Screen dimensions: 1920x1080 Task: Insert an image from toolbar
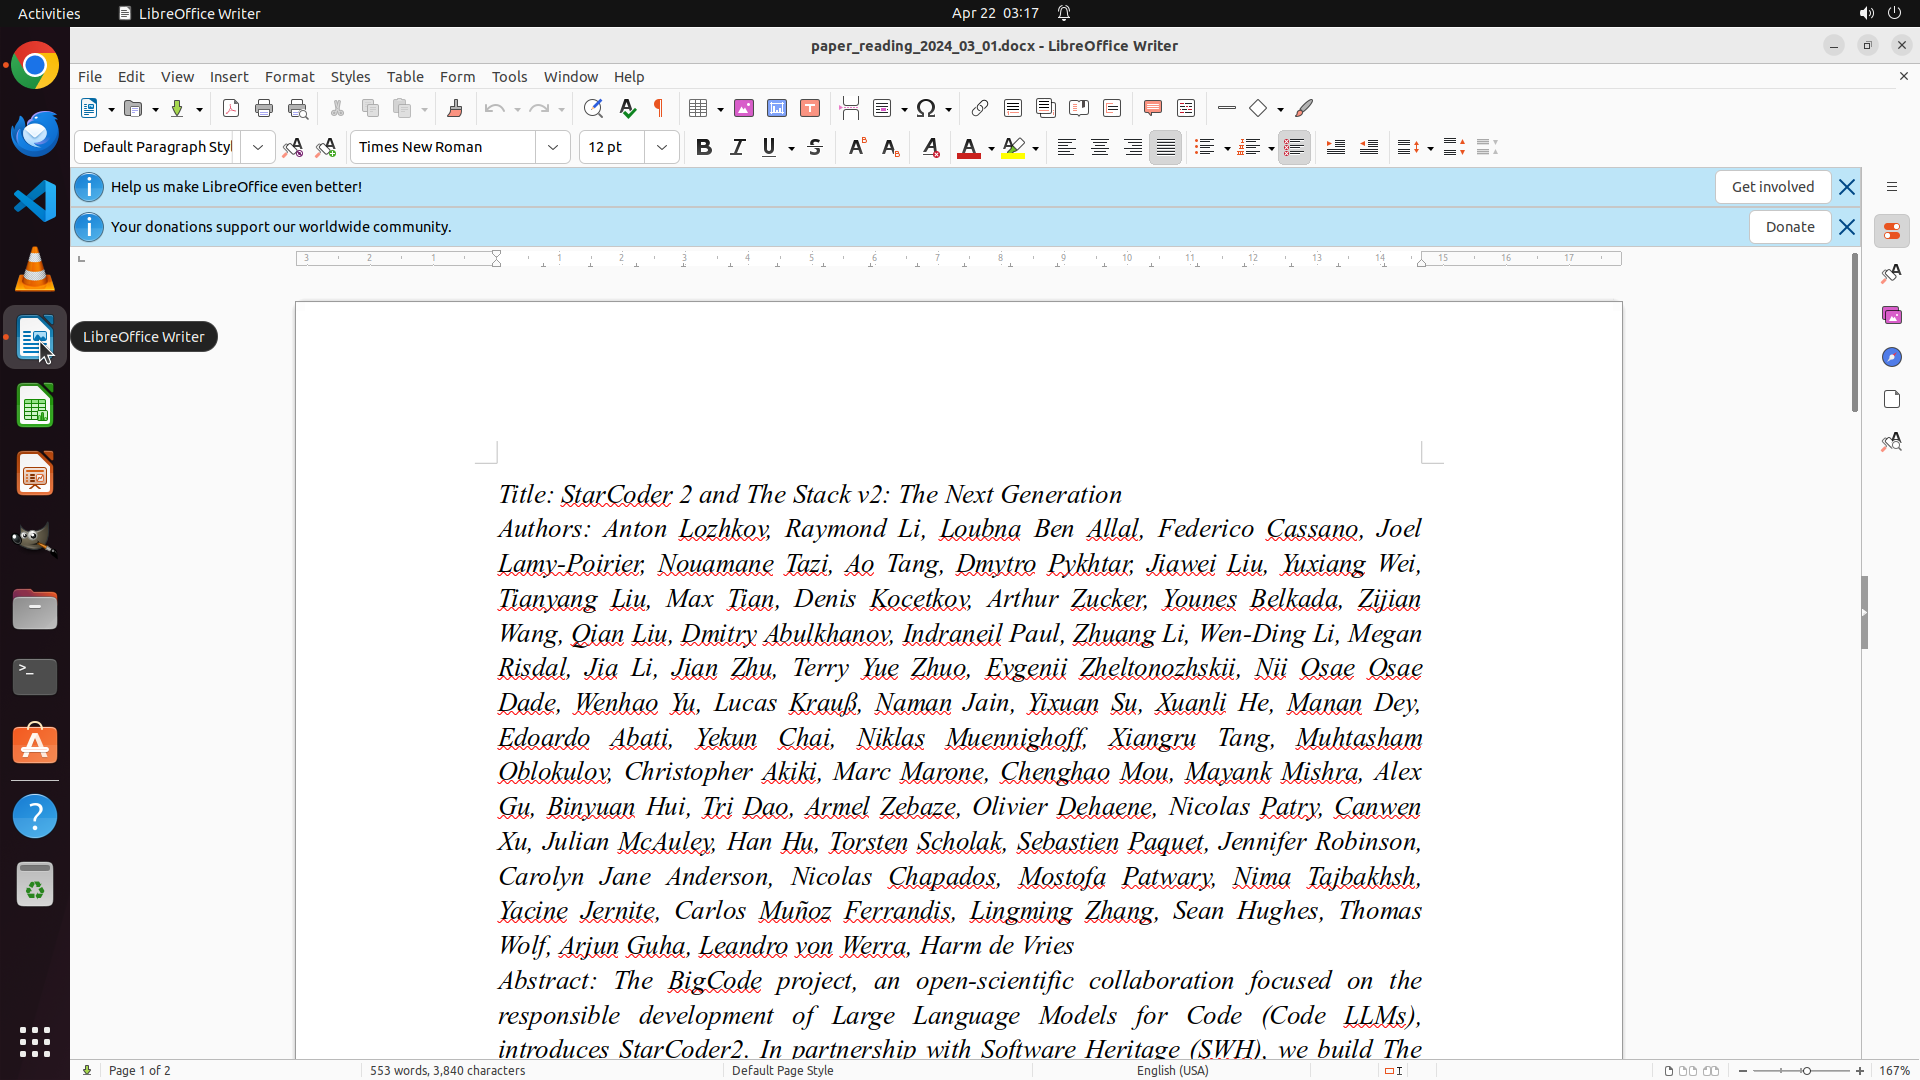click(x=744, y=108)
